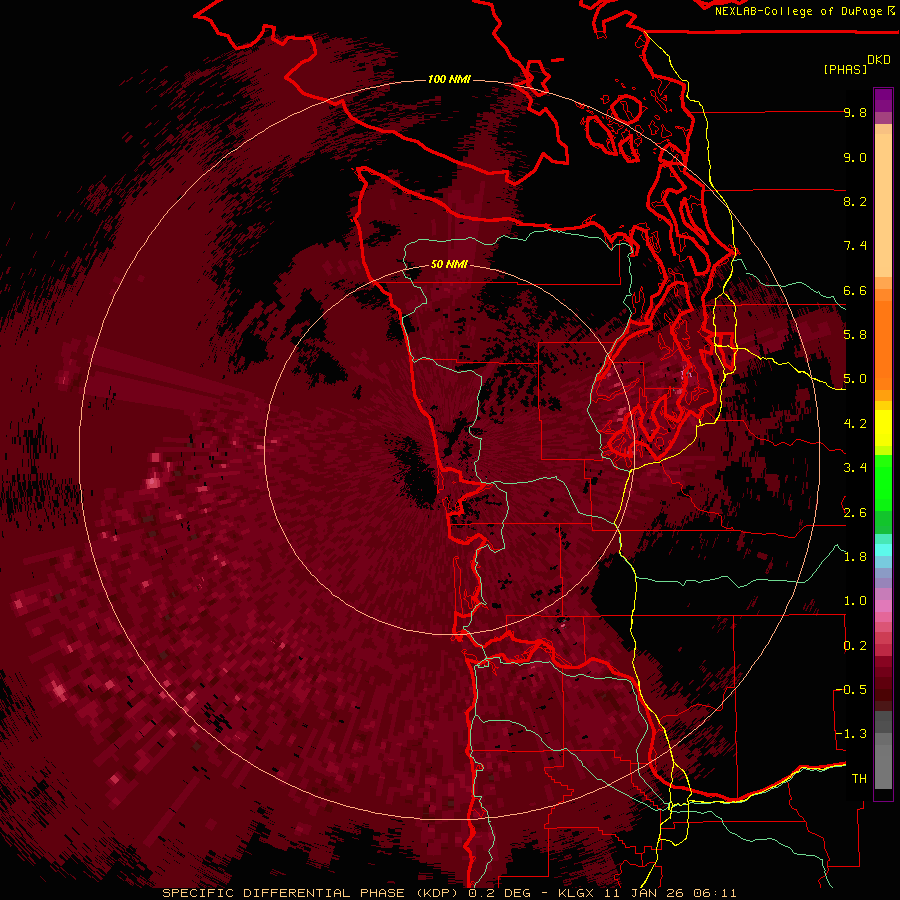Click the 4.2 legend value
The height and width of the screenshot is (900, 900).
[855, 424]
